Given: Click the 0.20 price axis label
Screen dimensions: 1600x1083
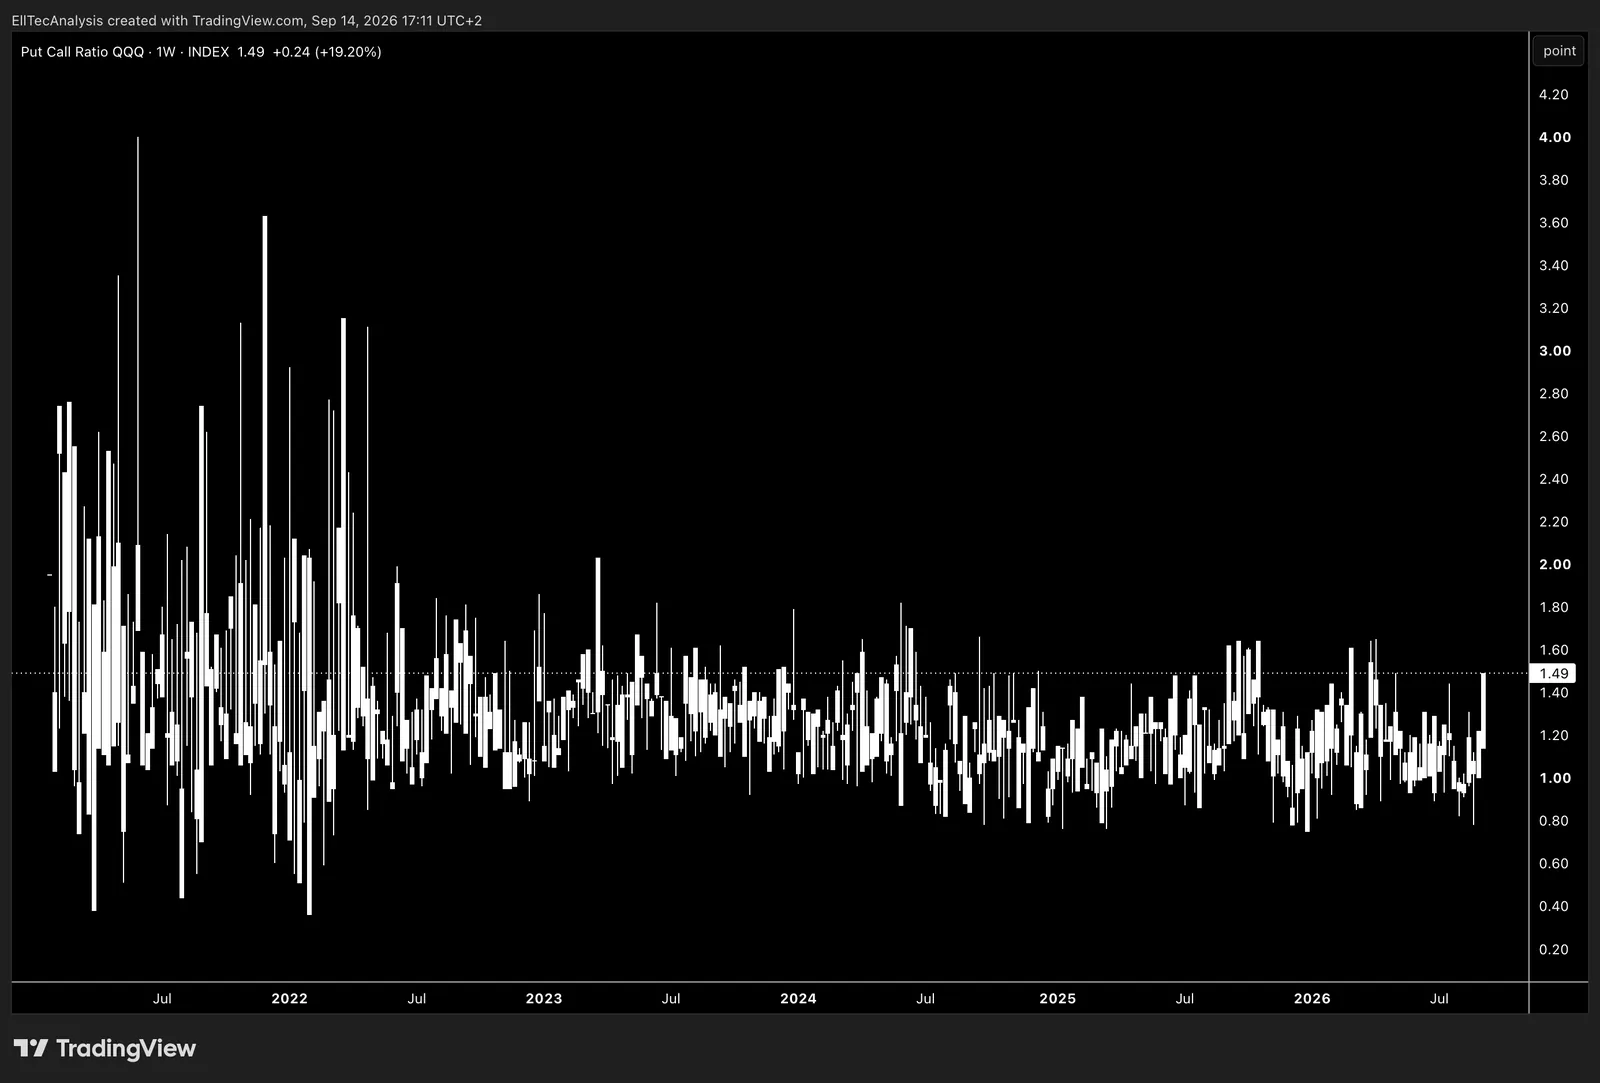Looking at the screenshot, I should click(x=1554, y=949).
